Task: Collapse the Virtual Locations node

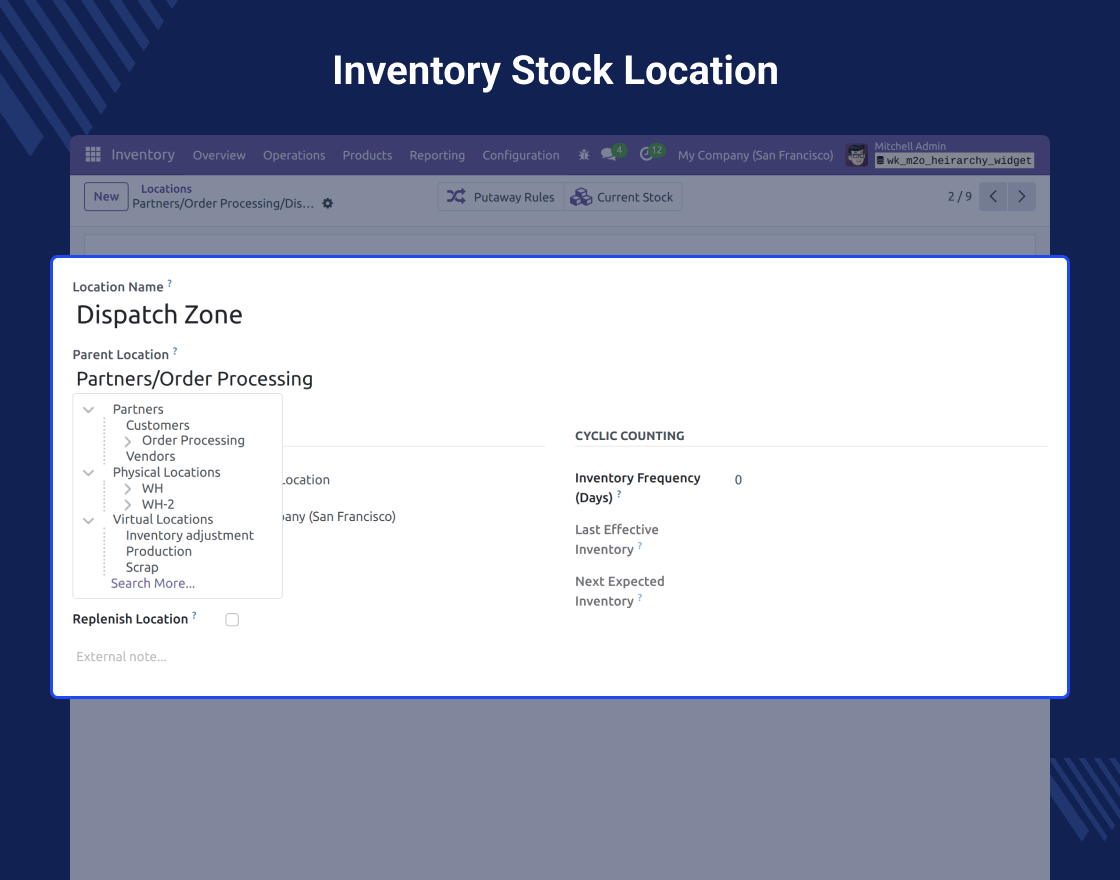Action: [x=89, y=520]
